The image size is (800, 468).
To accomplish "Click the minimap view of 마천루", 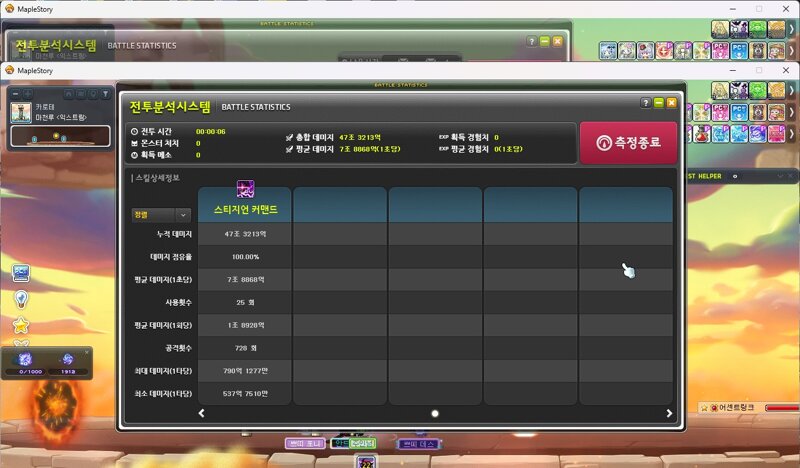I will (x=61, y=136).
